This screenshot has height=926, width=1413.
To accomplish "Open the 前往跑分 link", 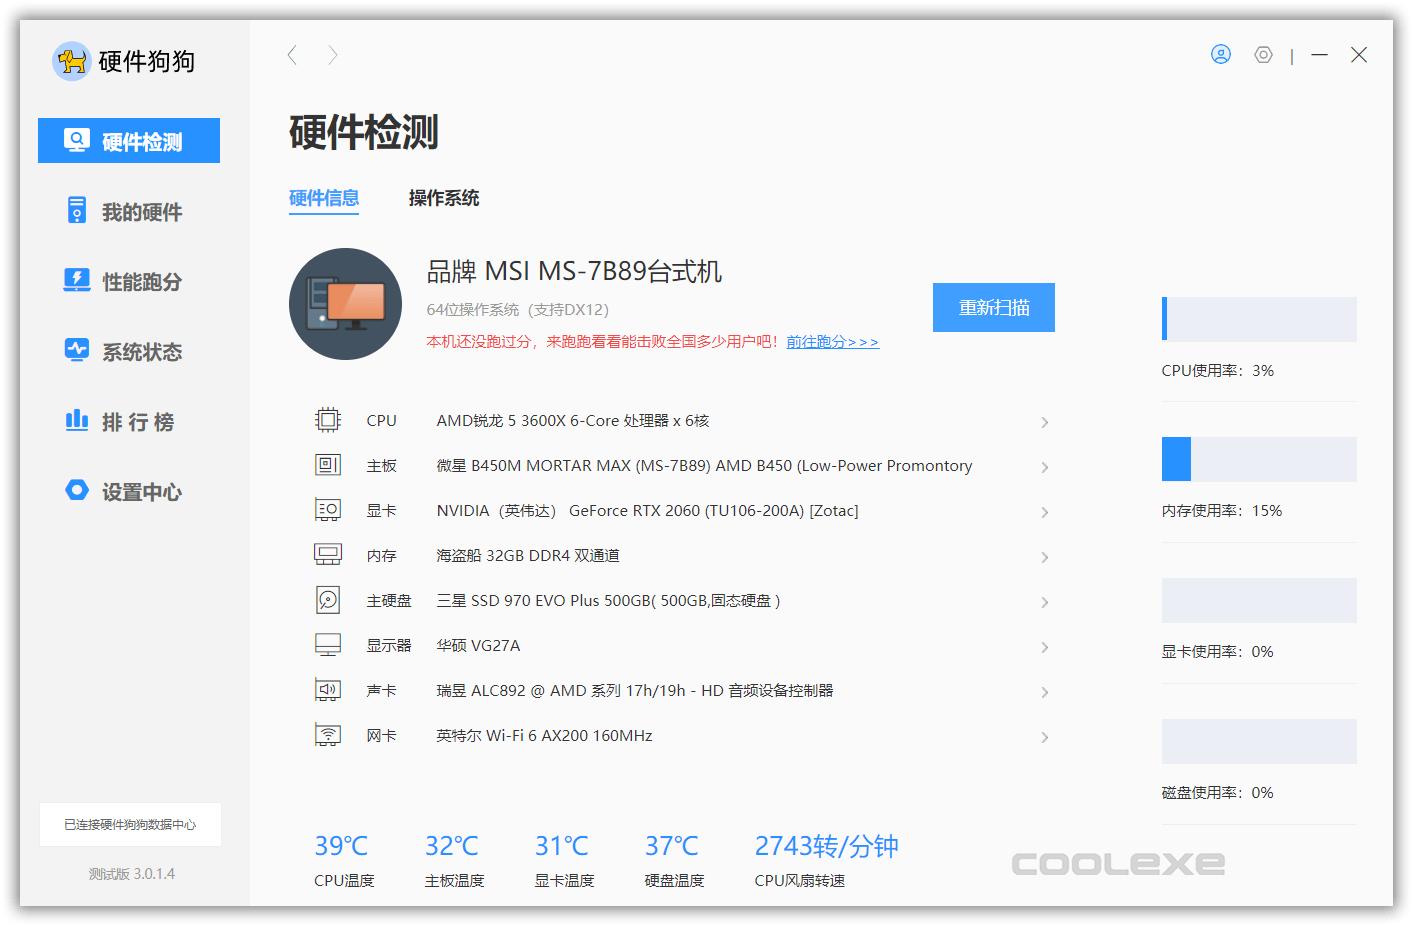I will coord(832,341).
